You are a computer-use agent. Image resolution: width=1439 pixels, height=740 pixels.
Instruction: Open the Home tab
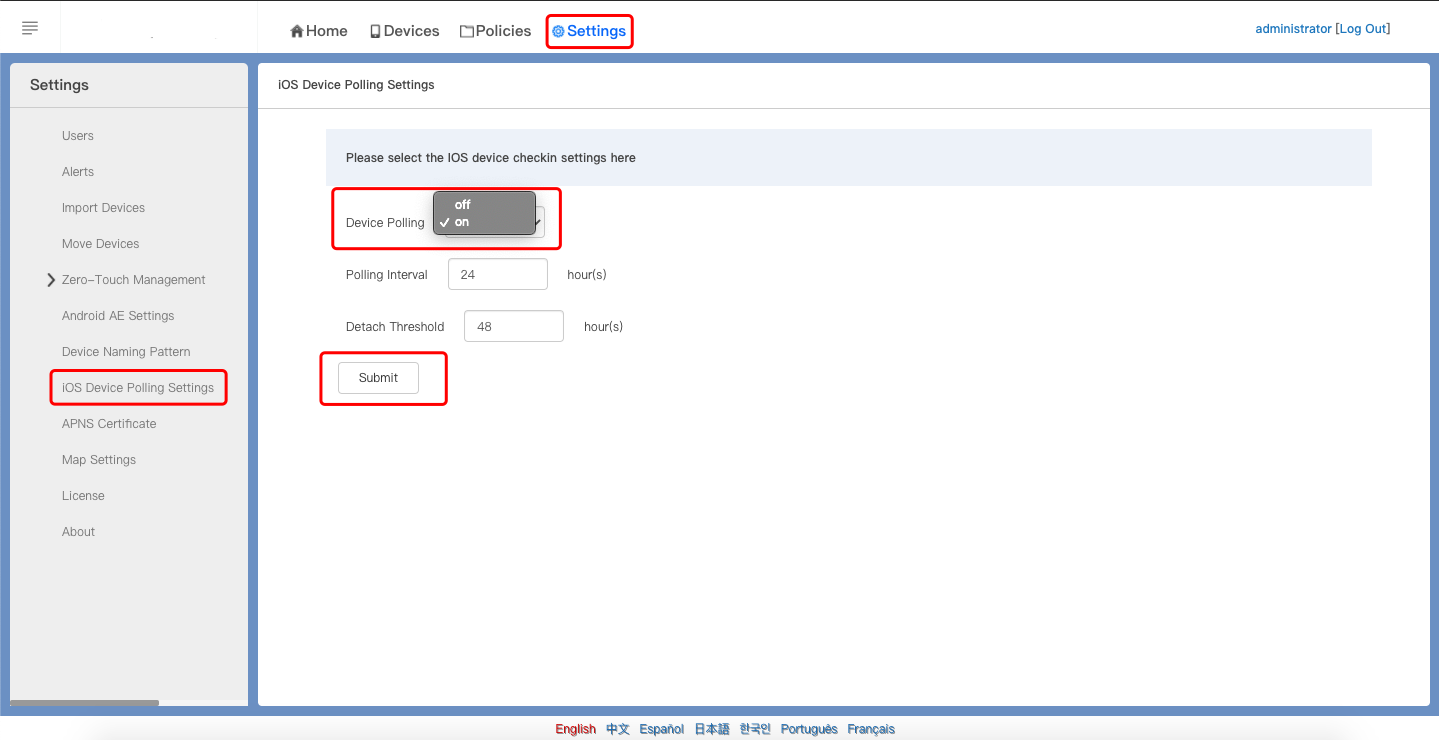click(319, 31)
